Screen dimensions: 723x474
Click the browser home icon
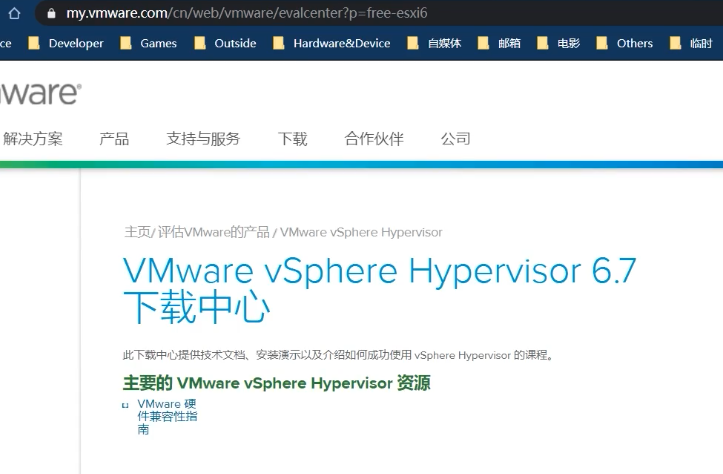pos(14,13)
